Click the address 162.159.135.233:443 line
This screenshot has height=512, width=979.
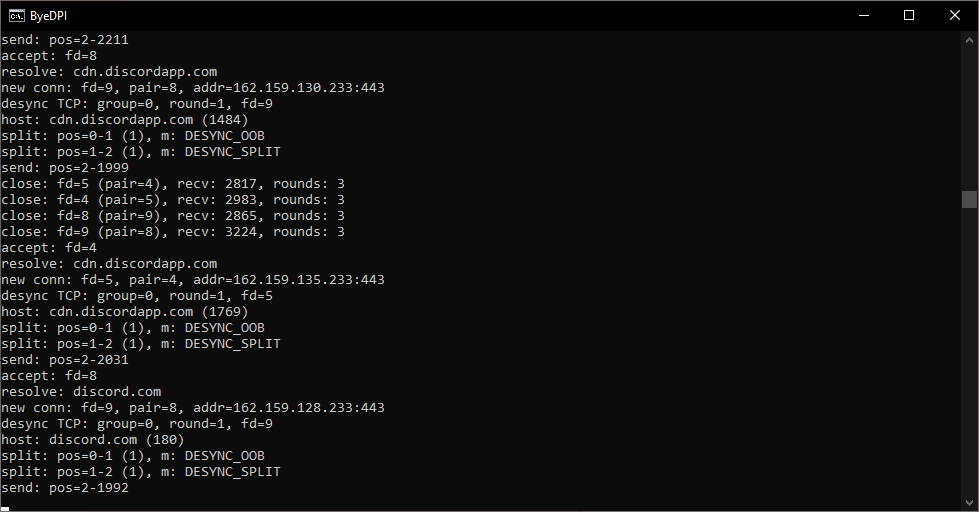pyautogui.click(x=193, y=280)
